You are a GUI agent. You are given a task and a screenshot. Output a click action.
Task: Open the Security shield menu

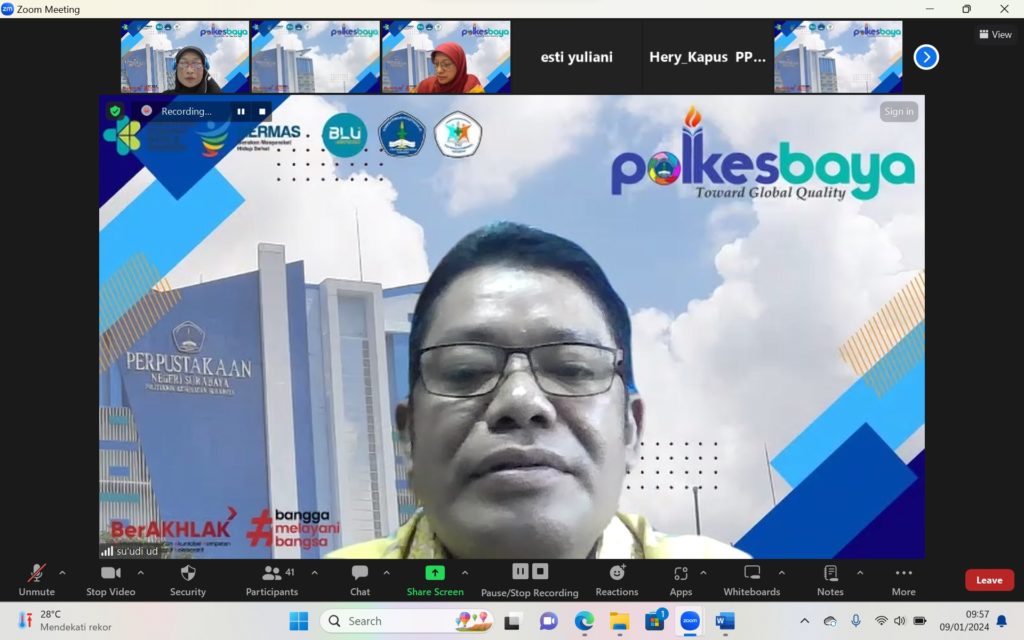(x=188, y=580)
